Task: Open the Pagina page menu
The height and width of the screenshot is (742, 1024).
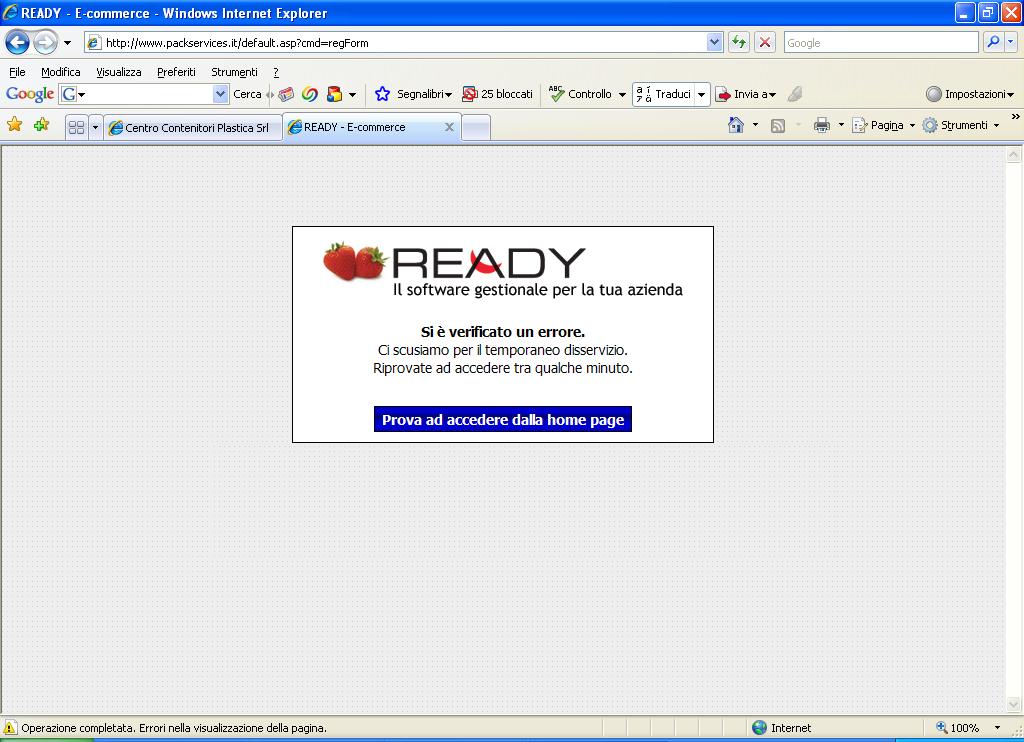Action: [883, 125]
